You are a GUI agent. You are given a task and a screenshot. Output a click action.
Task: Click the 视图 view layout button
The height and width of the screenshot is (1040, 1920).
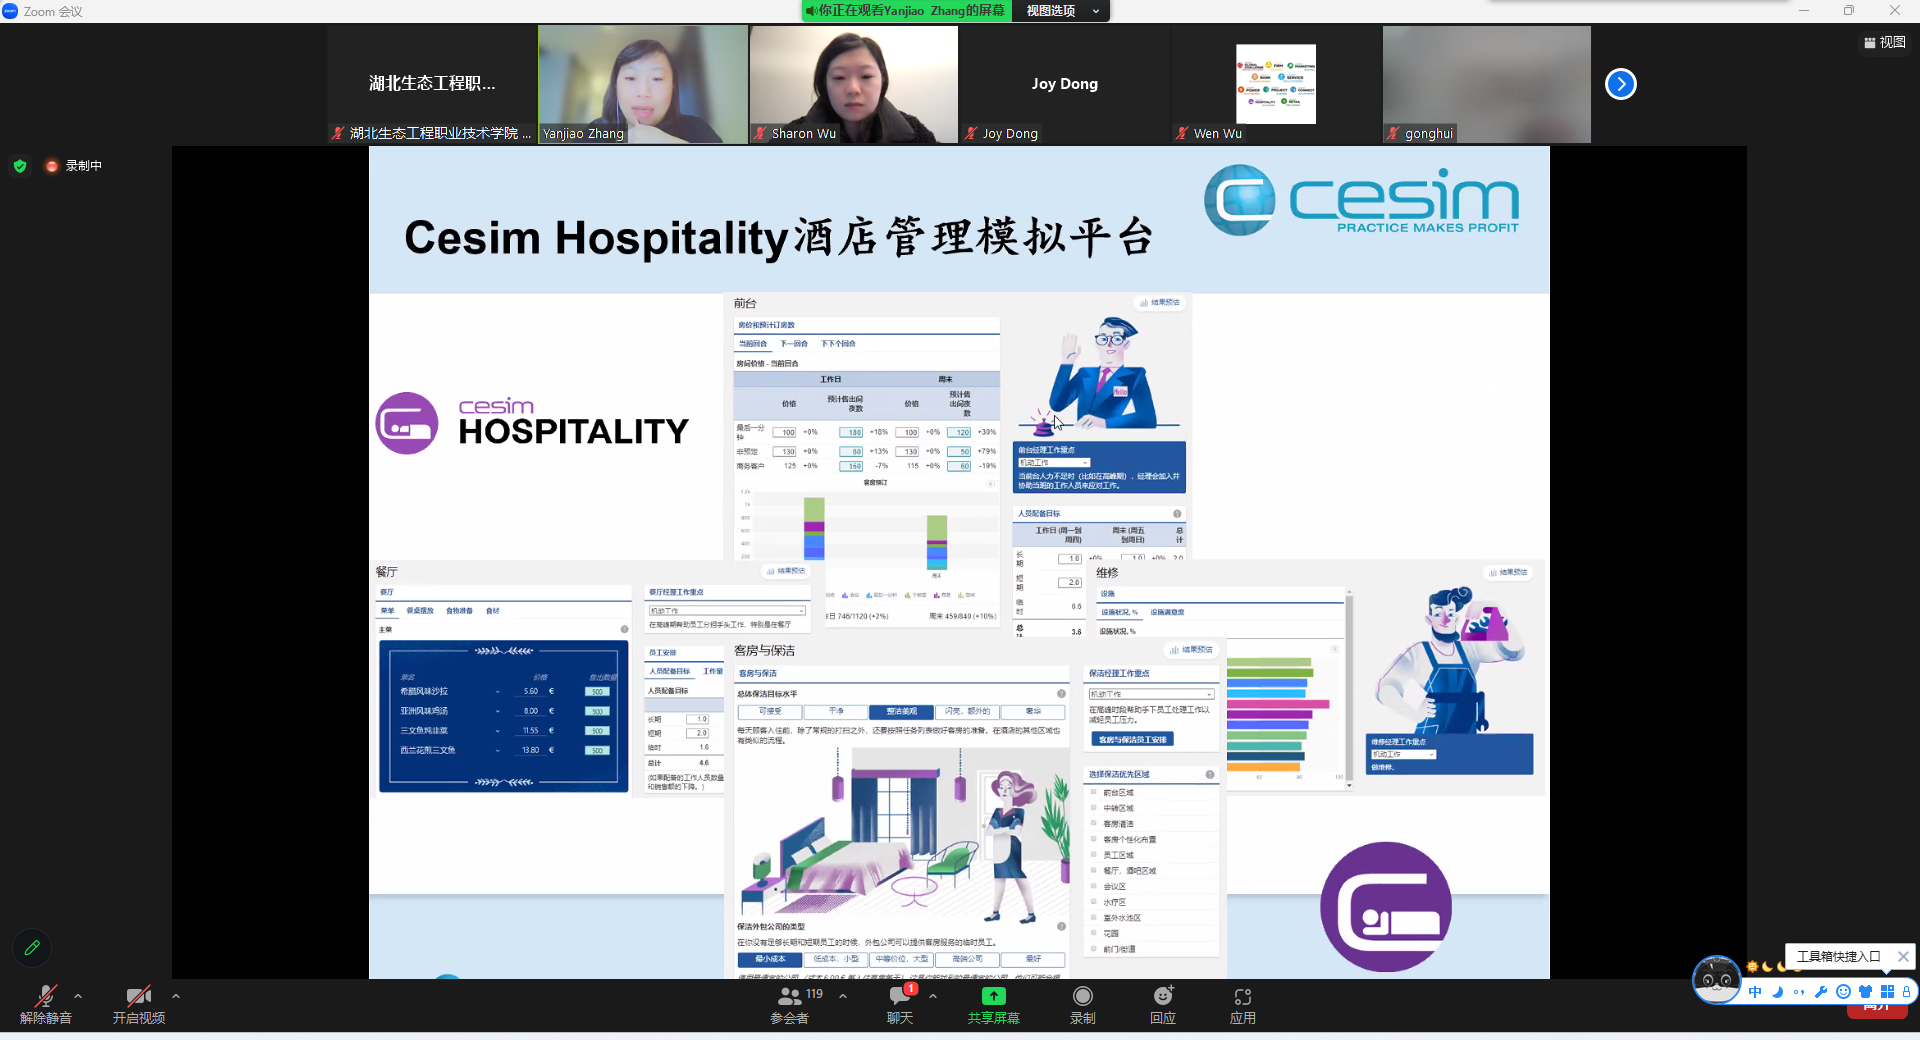coord(1886,42)
